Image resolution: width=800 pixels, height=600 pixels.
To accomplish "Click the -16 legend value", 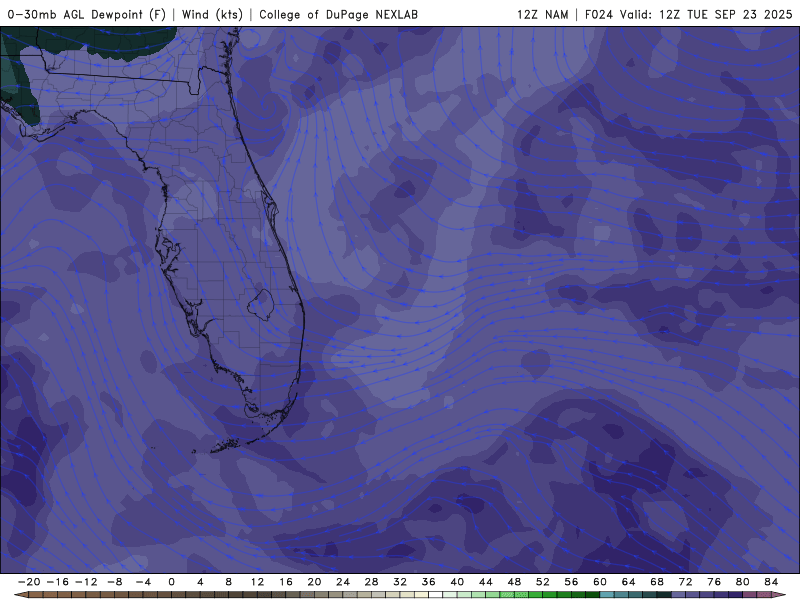I will tap(57, 582).
